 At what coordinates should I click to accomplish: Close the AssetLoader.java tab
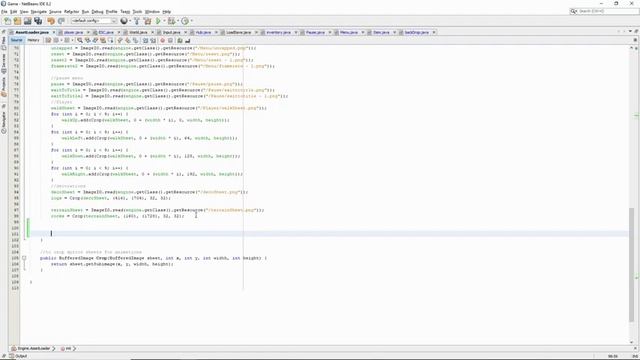tap(53, 32)
